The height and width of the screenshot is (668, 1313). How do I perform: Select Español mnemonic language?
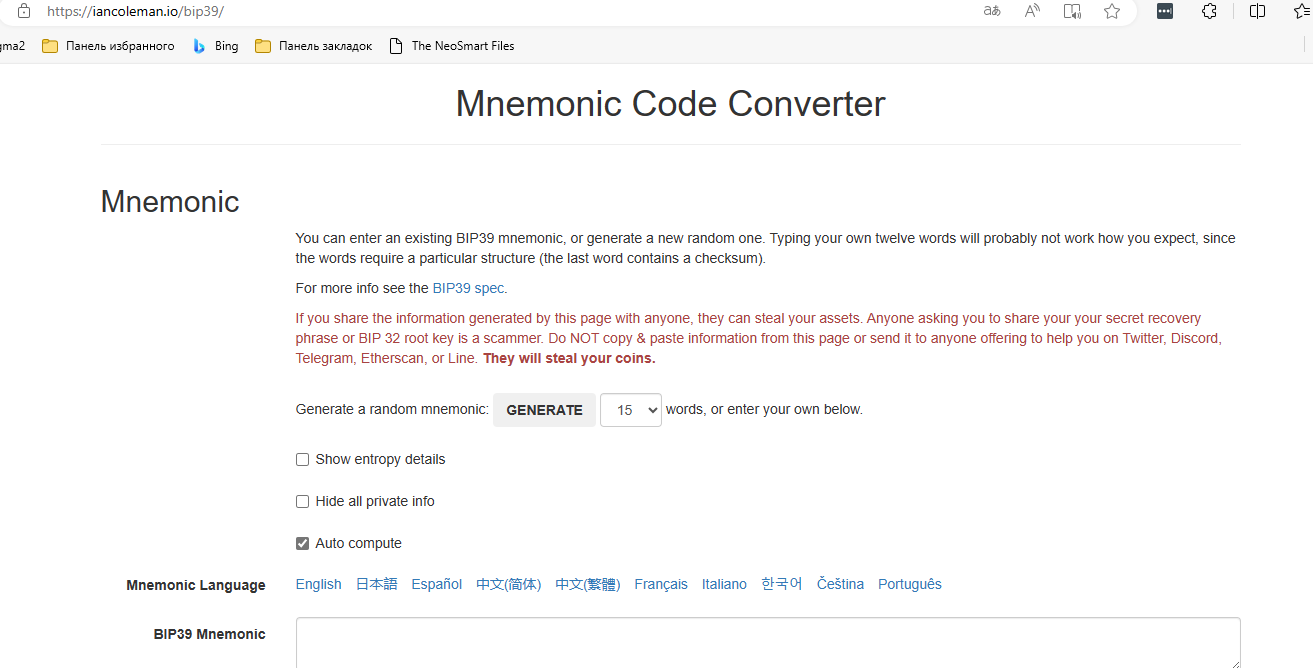pos(437,584)
